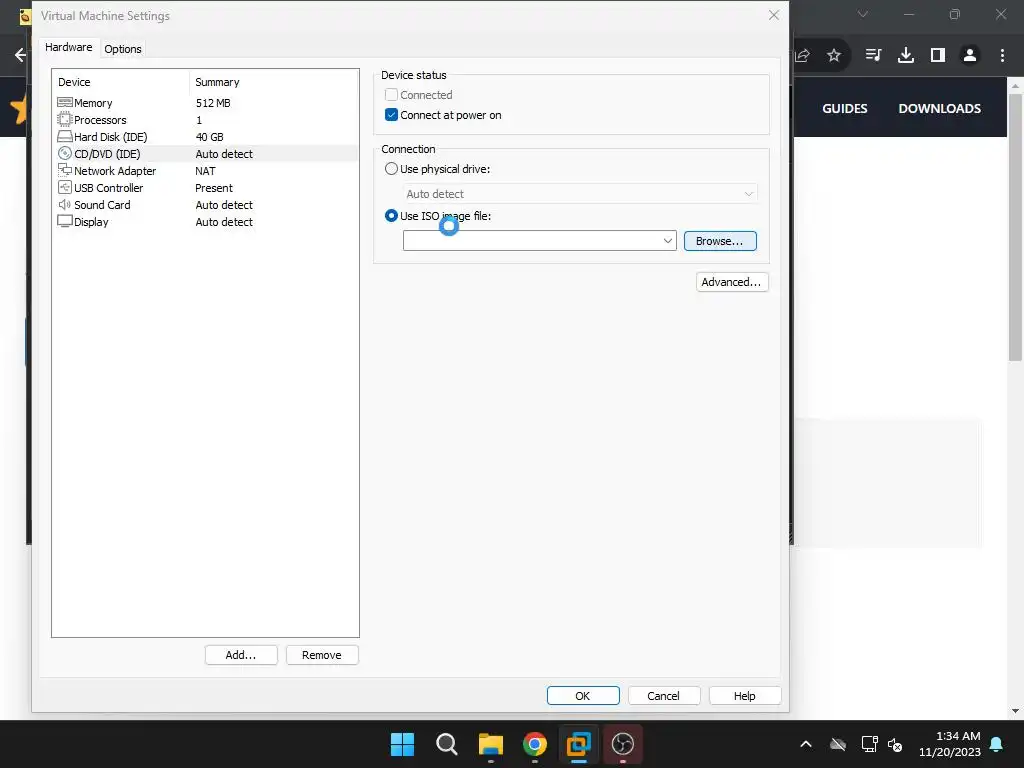Select Use ISO image file radio
The width and height of the screenshot is (1024, 768).
pyautogui.click(x=391, y=216)
